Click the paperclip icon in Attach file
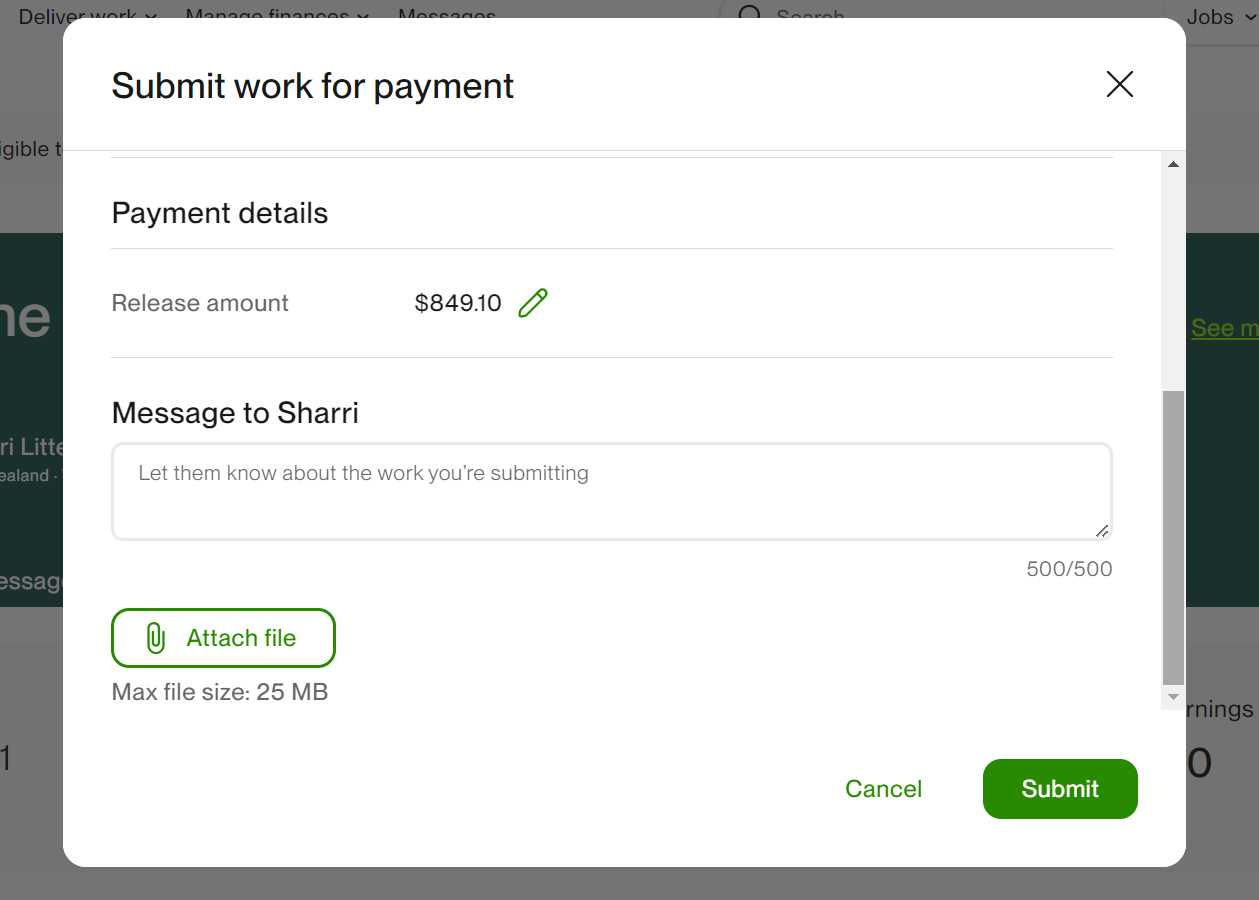 click(155, 638)
